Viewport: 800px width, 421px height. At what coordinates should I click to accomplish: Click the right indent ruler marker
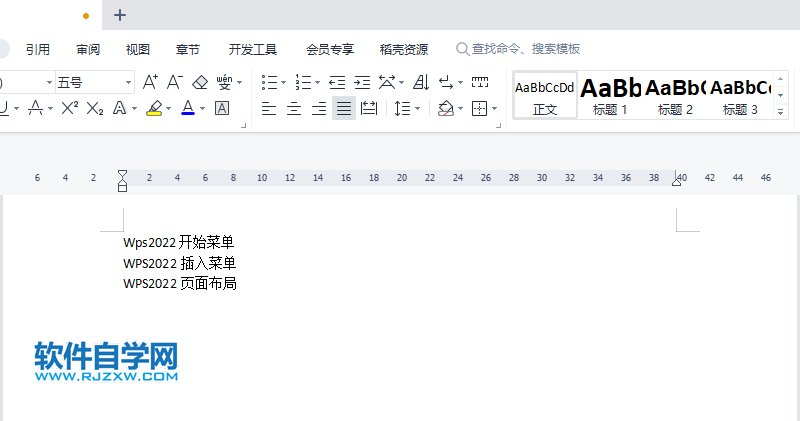pyautogui.click(x=677, y=182)
